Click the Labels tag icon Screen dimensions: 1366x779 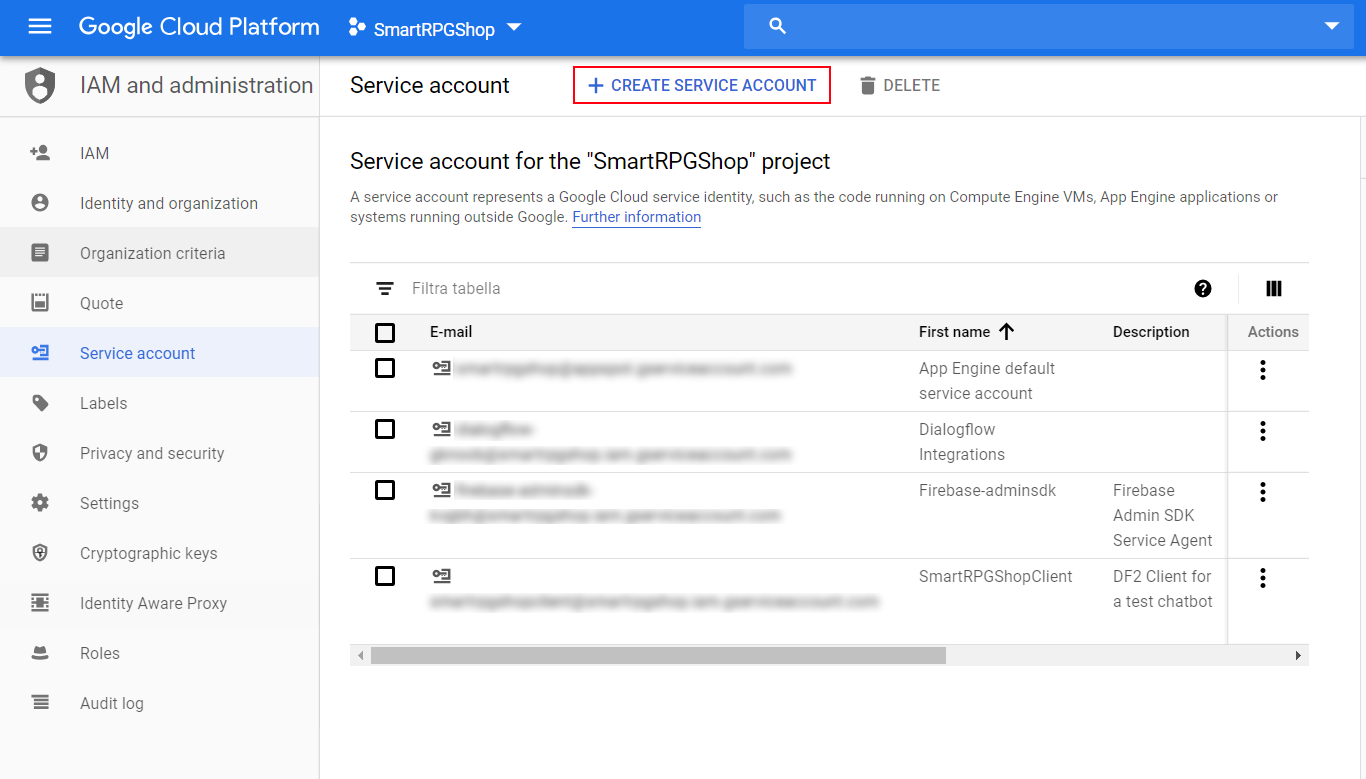tap(40, 403)
